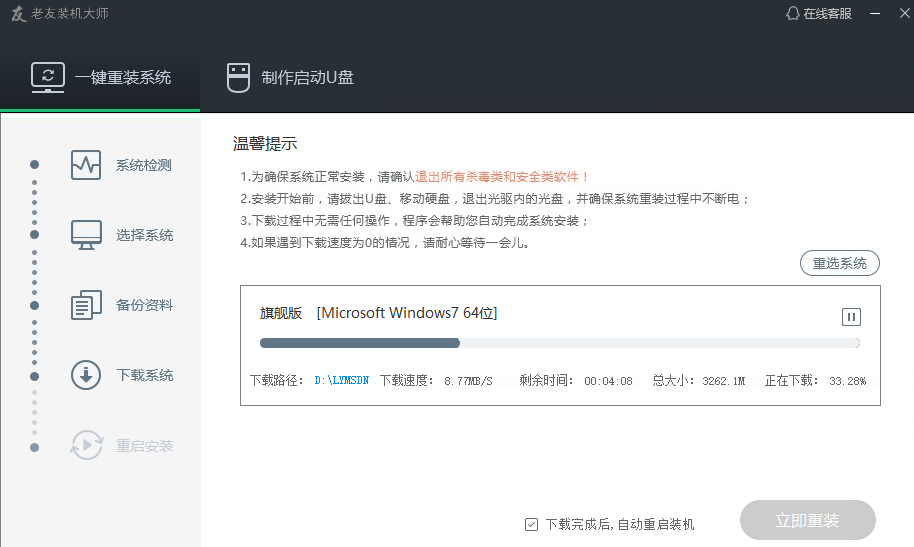Click tip 2 about 拔出U盘、移动硬盘
The height and width of the screenshot is (547, 914).
(494, 199)
